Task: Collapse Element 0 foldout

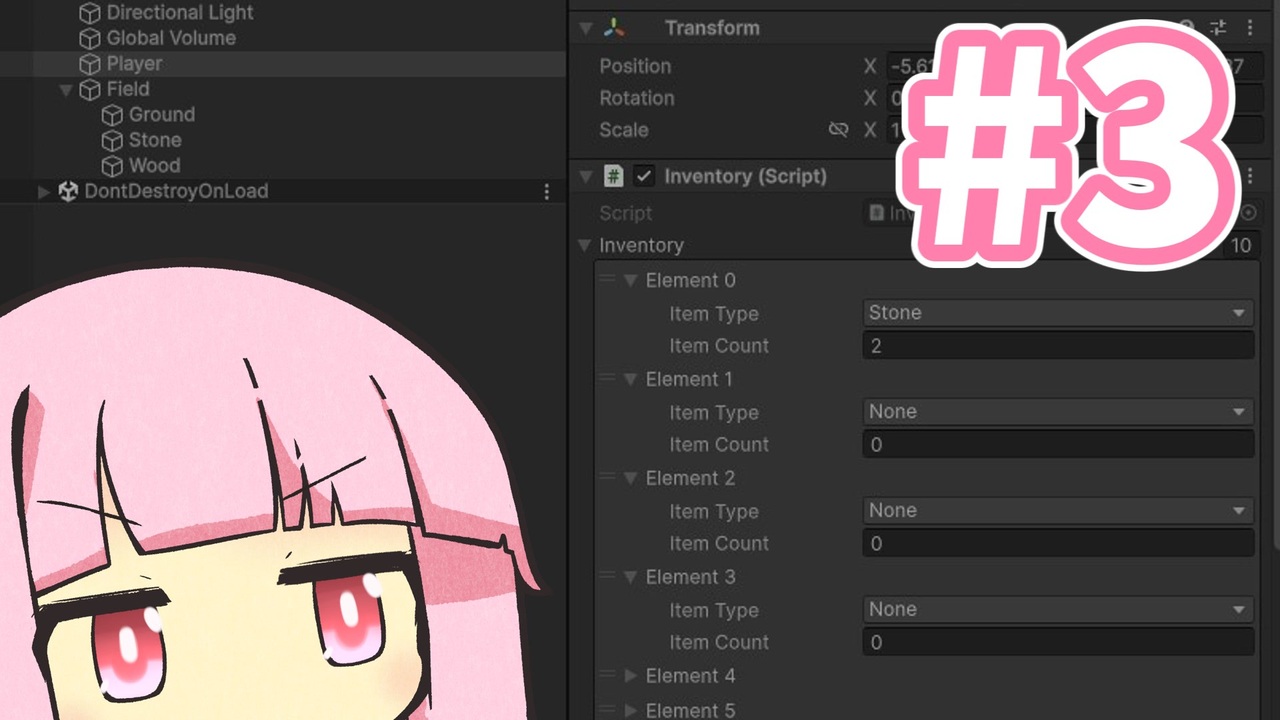Action: coord(630,281)
